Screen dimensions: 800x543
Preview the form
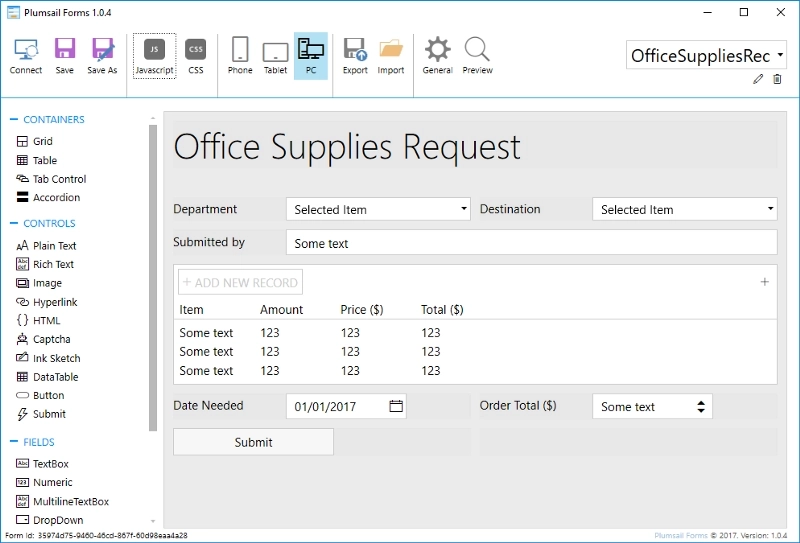click(x=478, y=56)
